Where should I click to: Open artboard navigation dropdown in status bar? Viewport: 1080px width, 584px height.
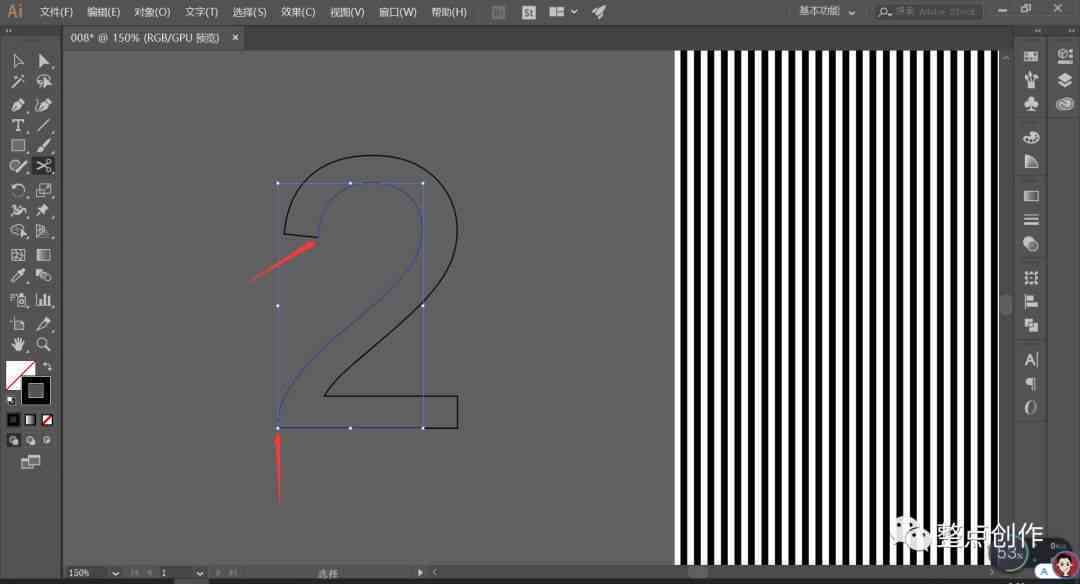pyautogui.click(x=199, y=573)
